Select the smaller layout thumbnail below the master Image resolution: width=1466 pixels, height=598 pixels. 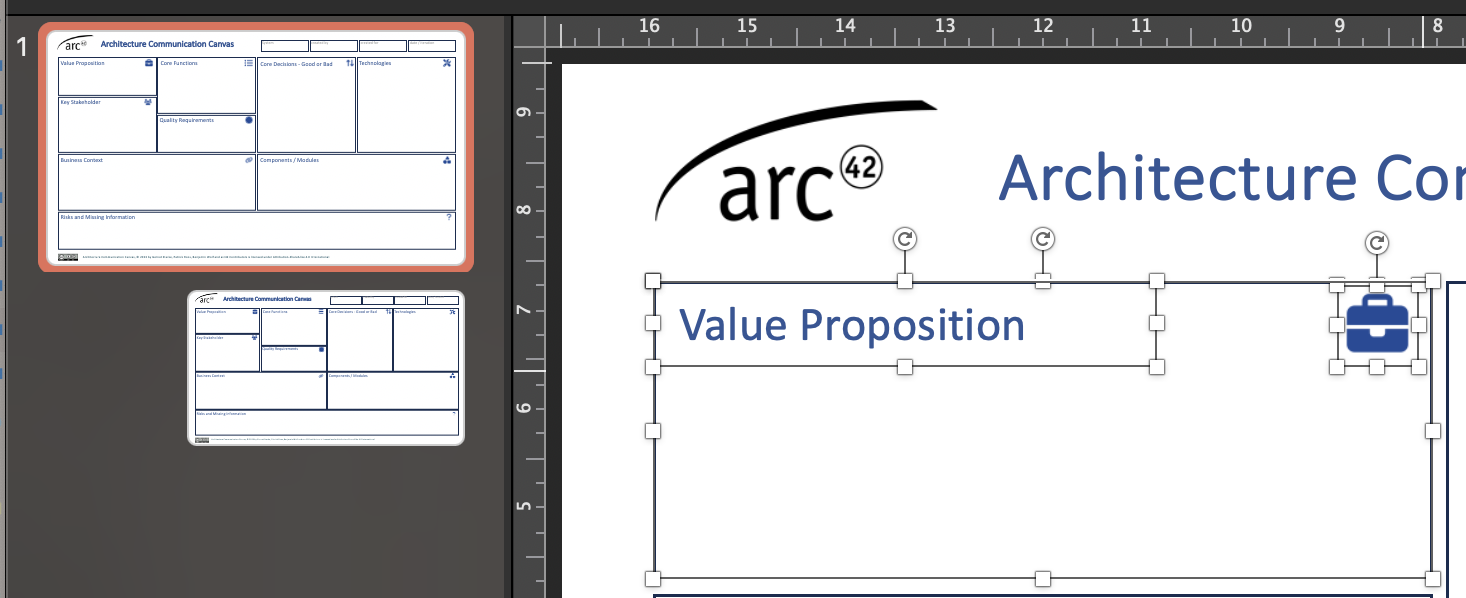(x=326, y=368)
